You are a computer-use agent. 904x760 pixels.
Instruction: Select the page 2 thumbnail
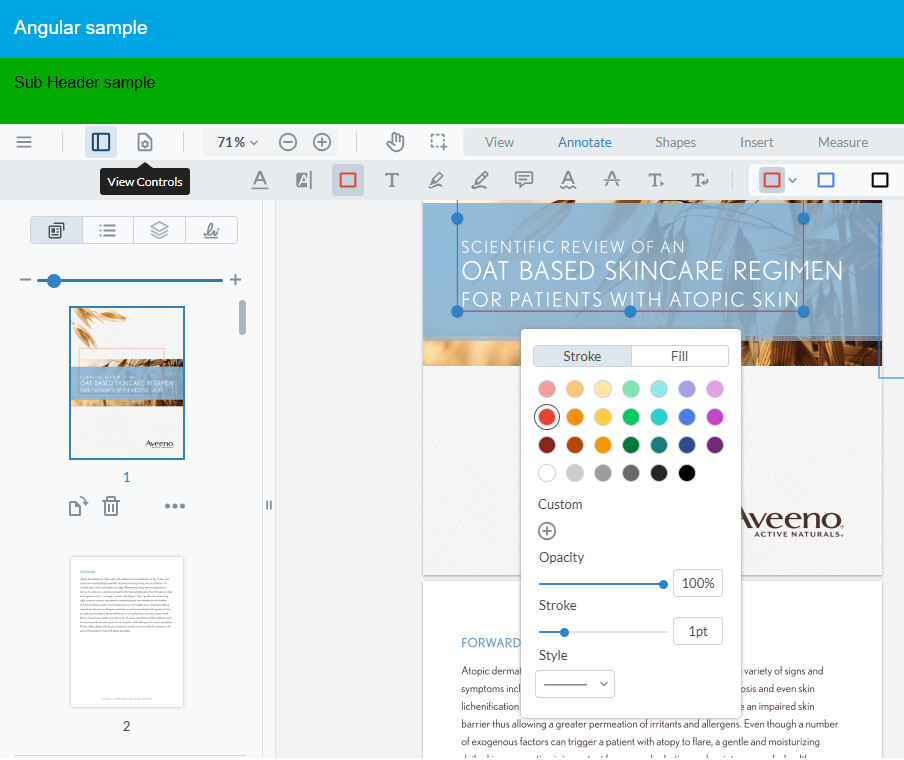127,631
